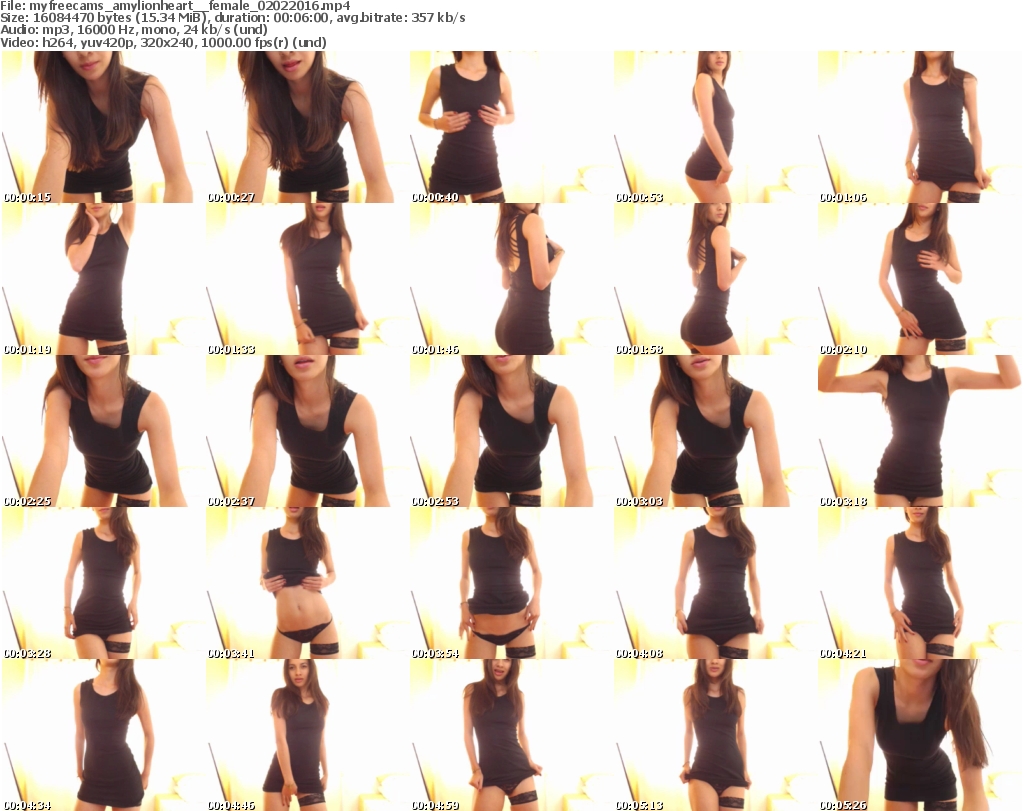Select the thumbnail stamped 00:01:19
1024x811 pixels.
(x=103, y=279)
